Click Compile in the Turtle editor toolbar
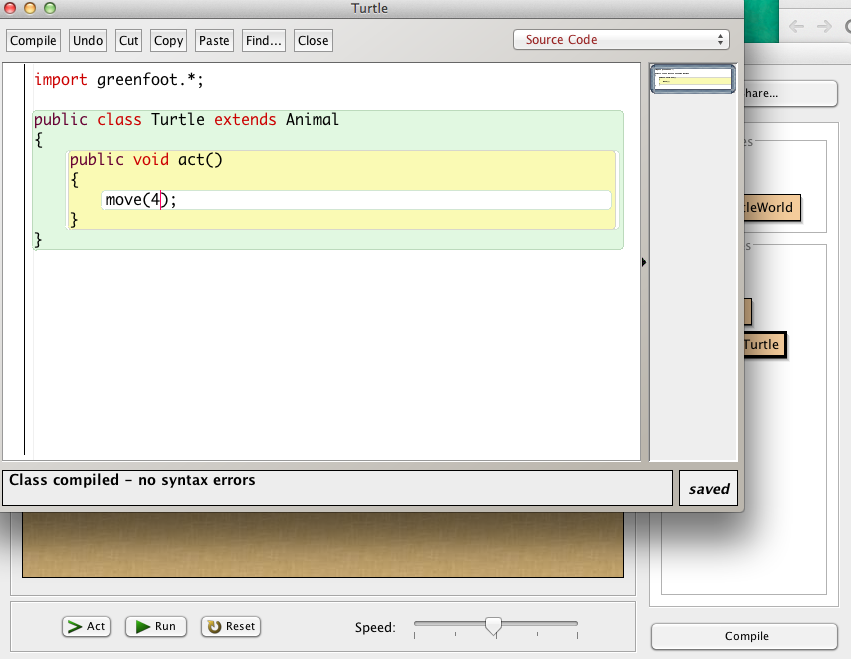The width and height of the screenshot is (851, 659). tap(33, 41)
